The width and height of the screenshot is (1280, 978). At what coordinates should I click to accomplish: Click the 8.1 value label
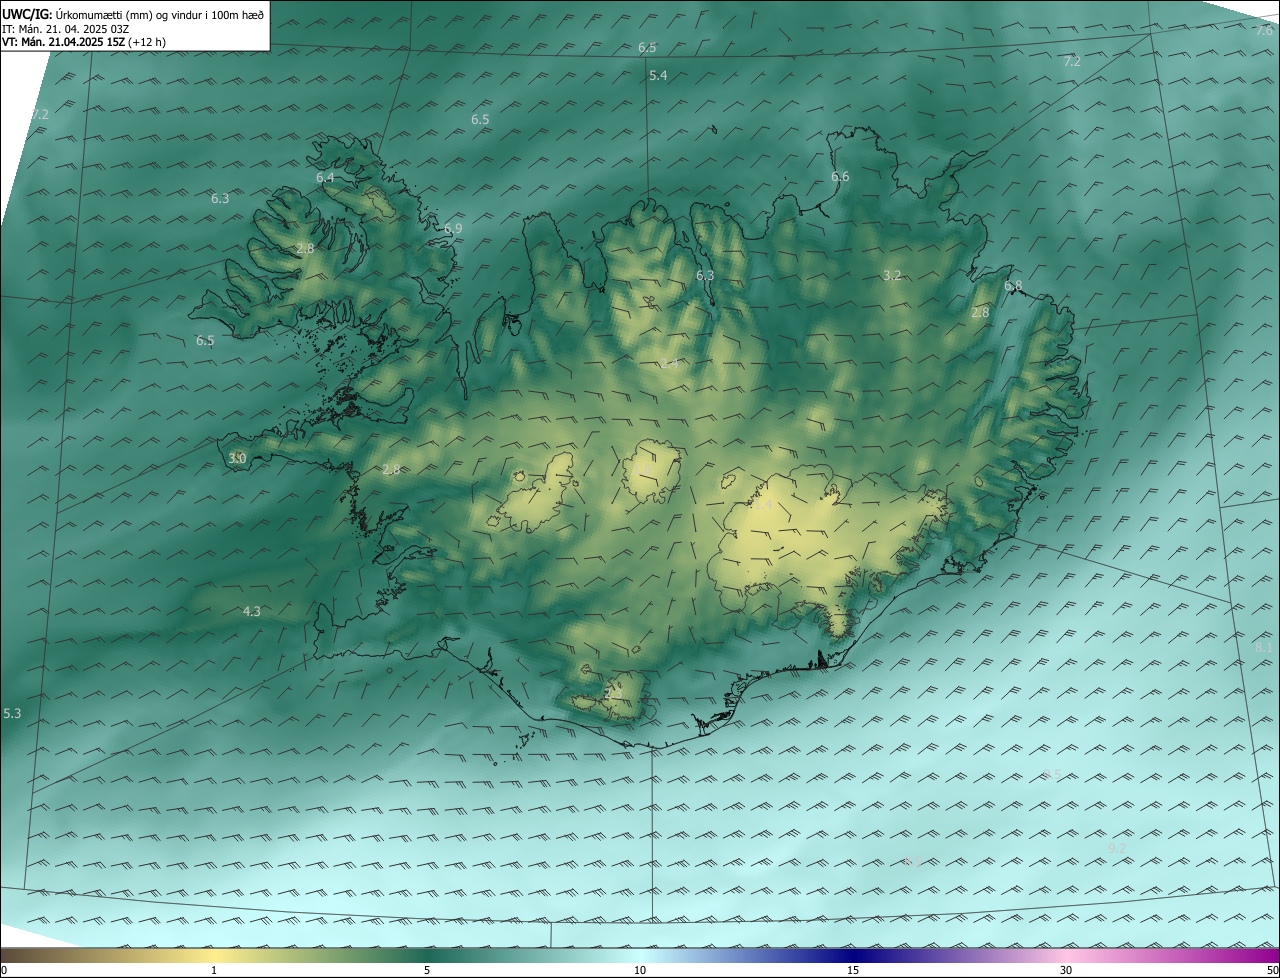pos(1264,648)
